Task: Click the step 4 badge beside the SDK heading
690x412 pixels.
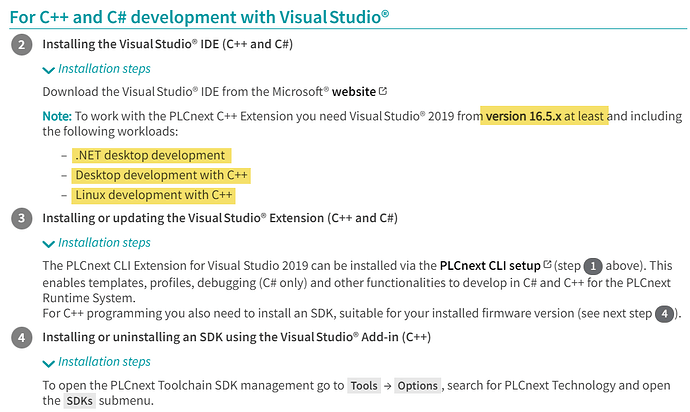Action: tap(21, 337)
